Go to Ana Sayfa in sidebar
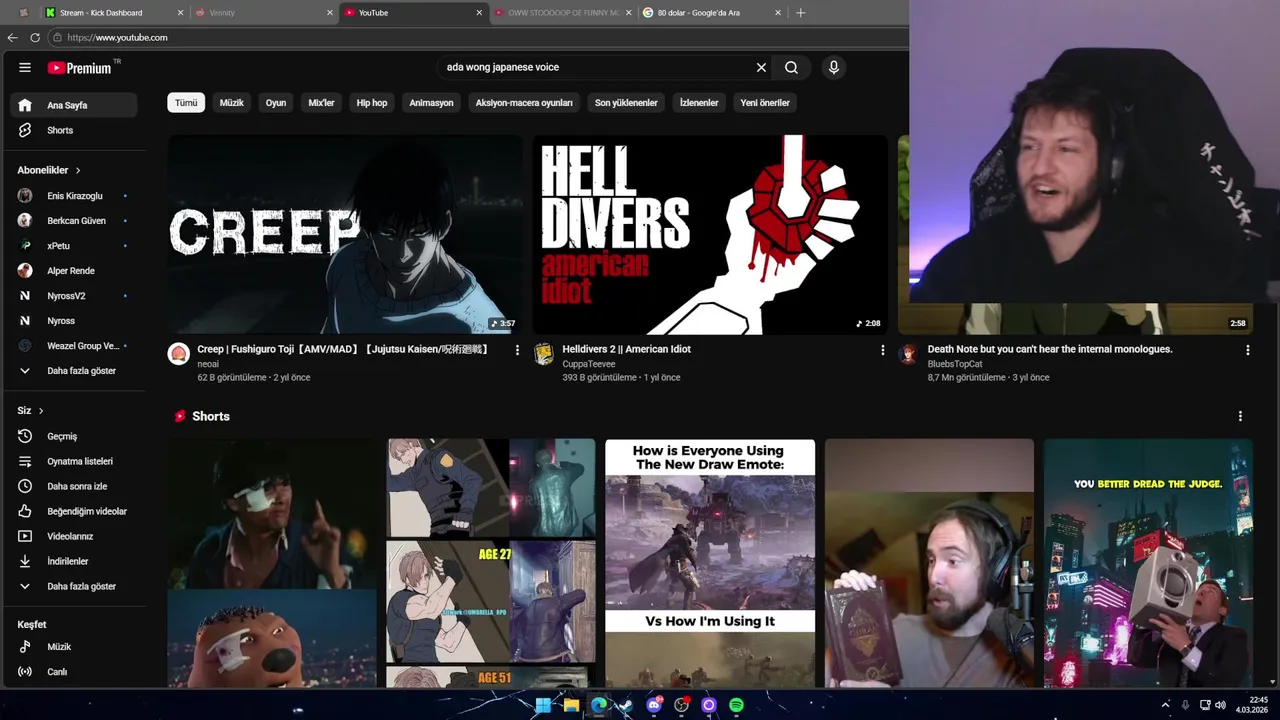 pyautogui.click(x=73, y=105)
